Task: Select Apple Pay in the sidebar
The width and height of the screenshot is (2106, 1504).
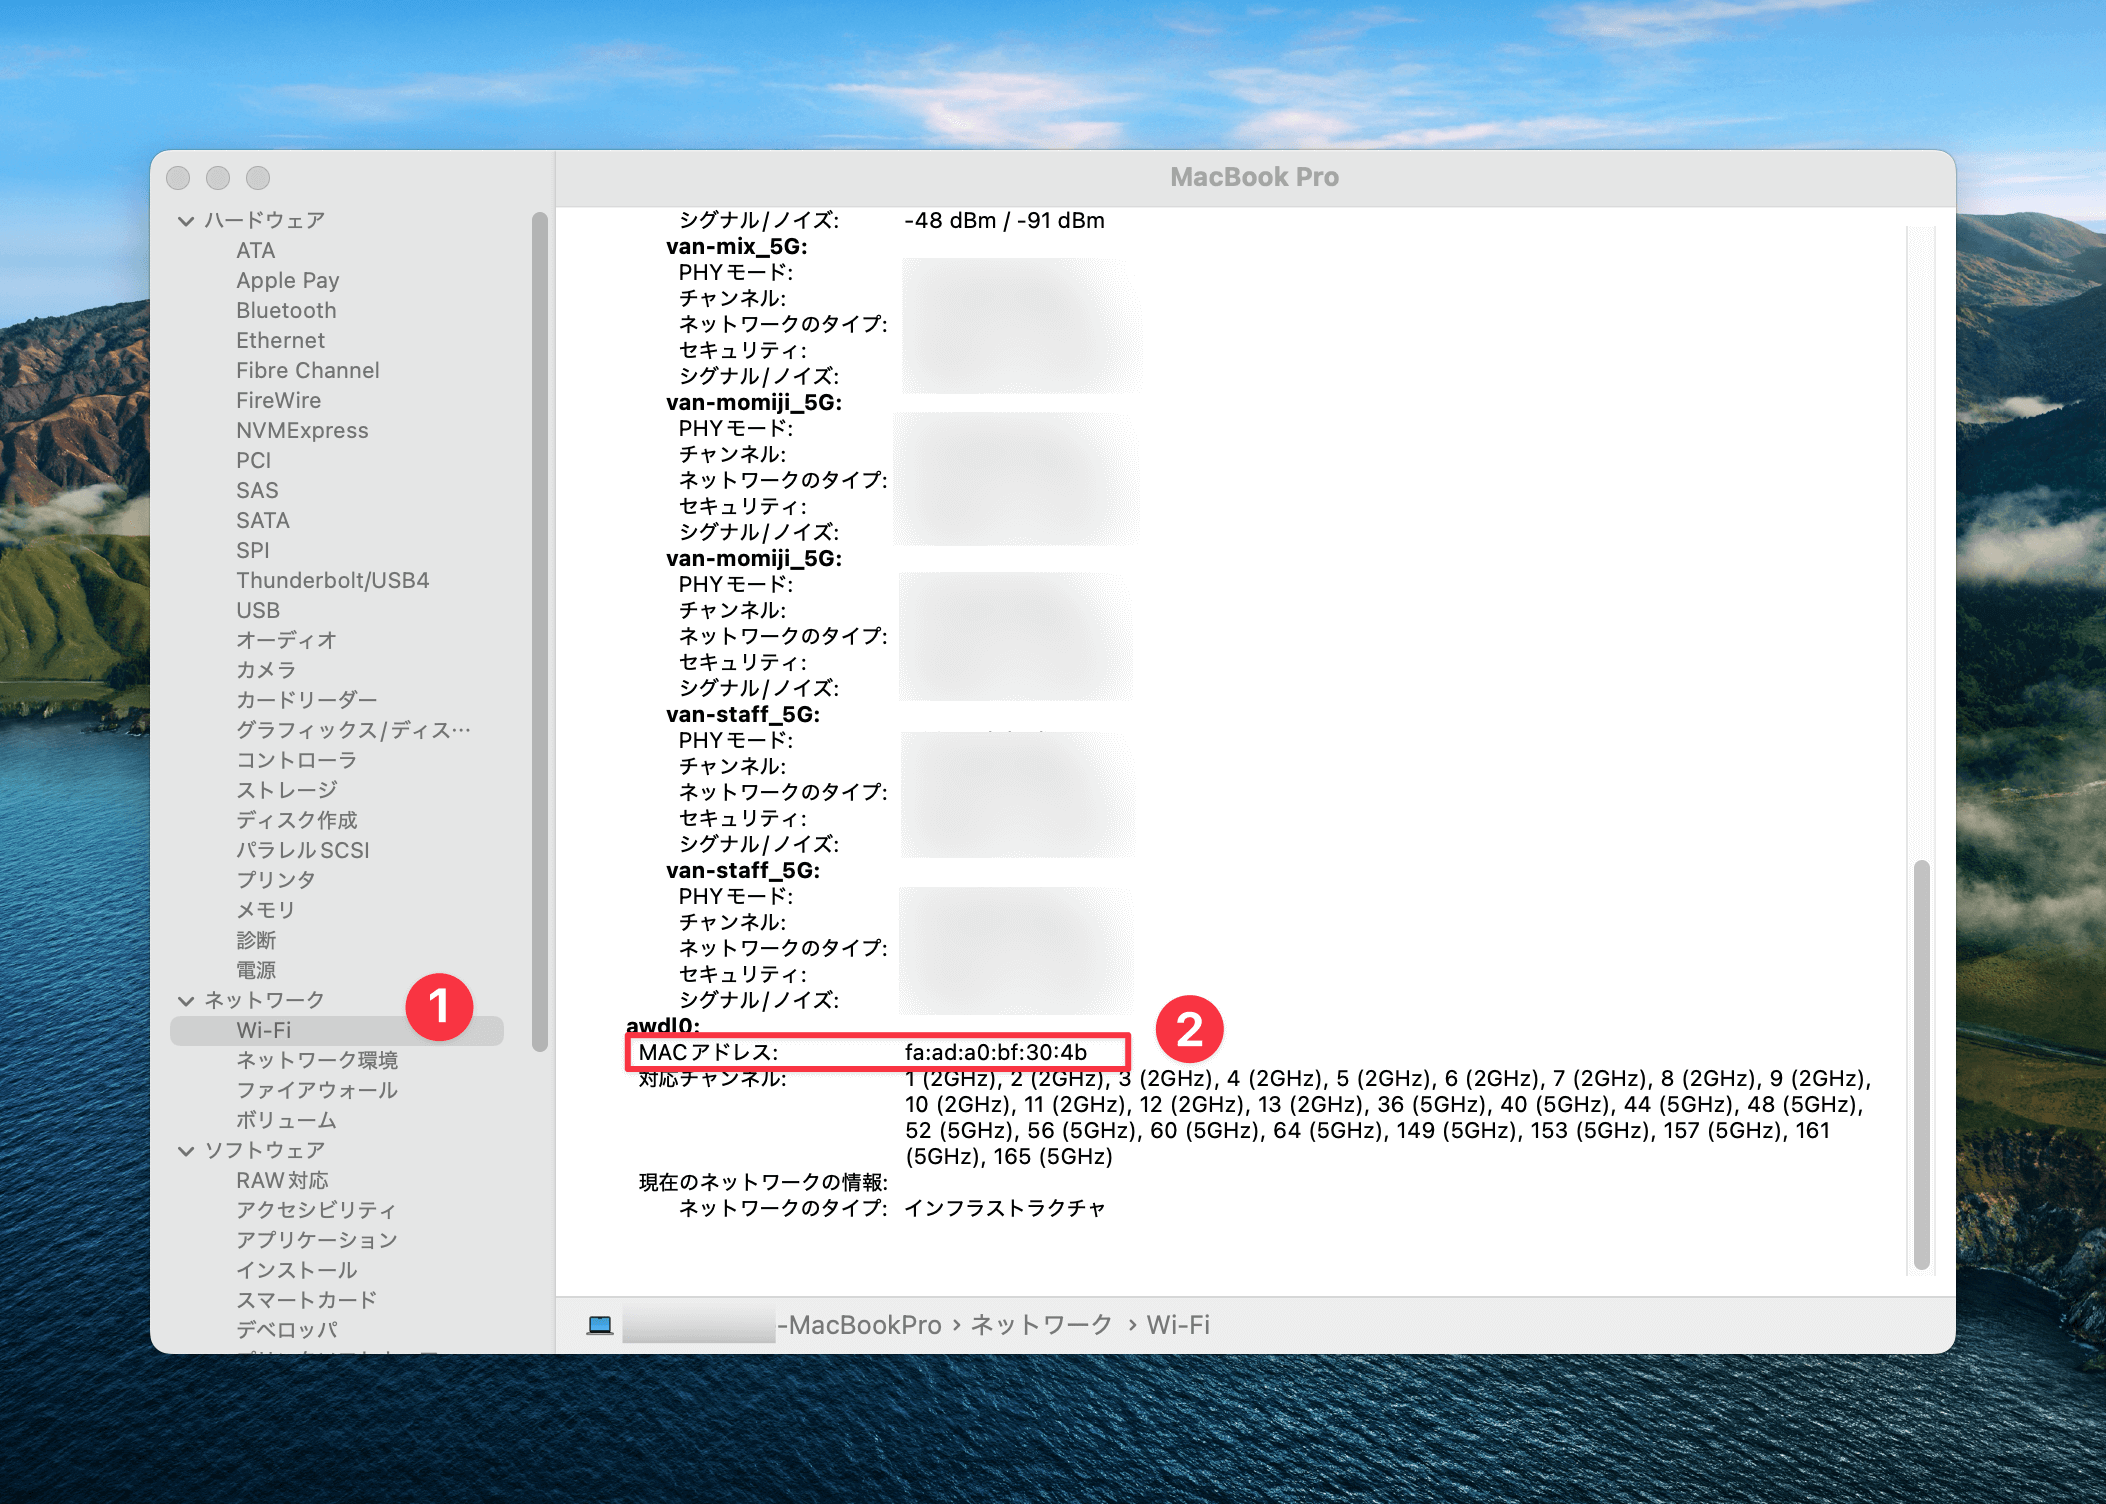Action: 288,281
